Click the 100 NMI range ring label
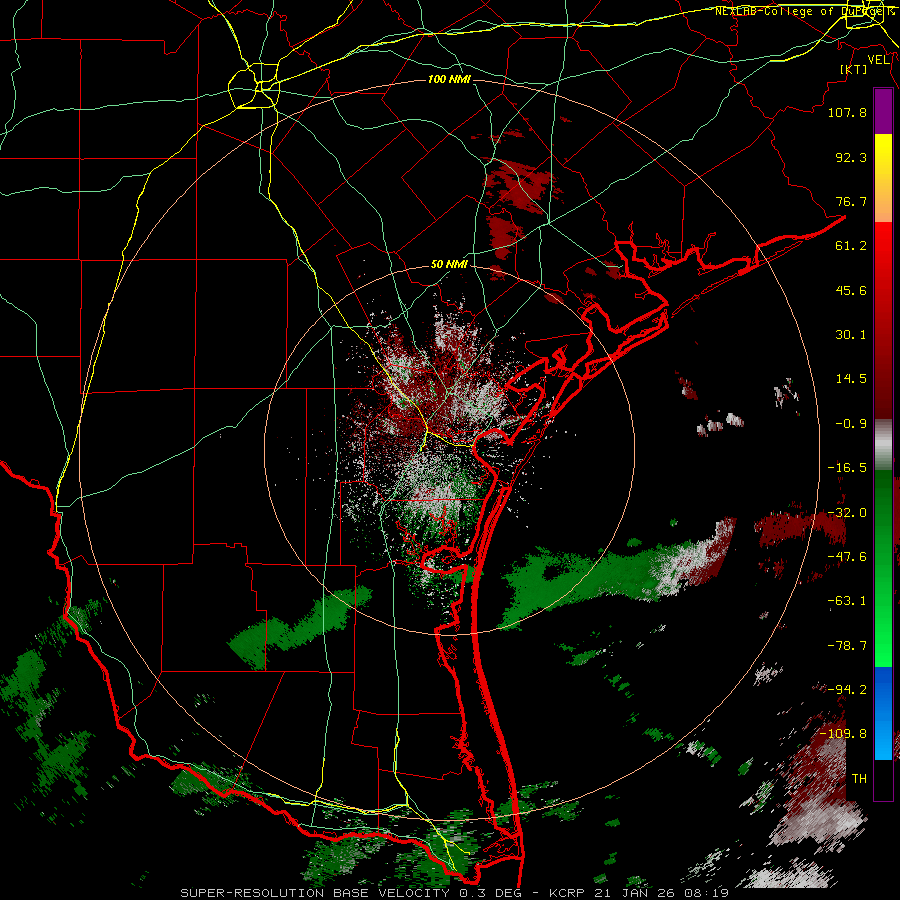The height and width of the screenshot is (900, 900). (449, 79)
